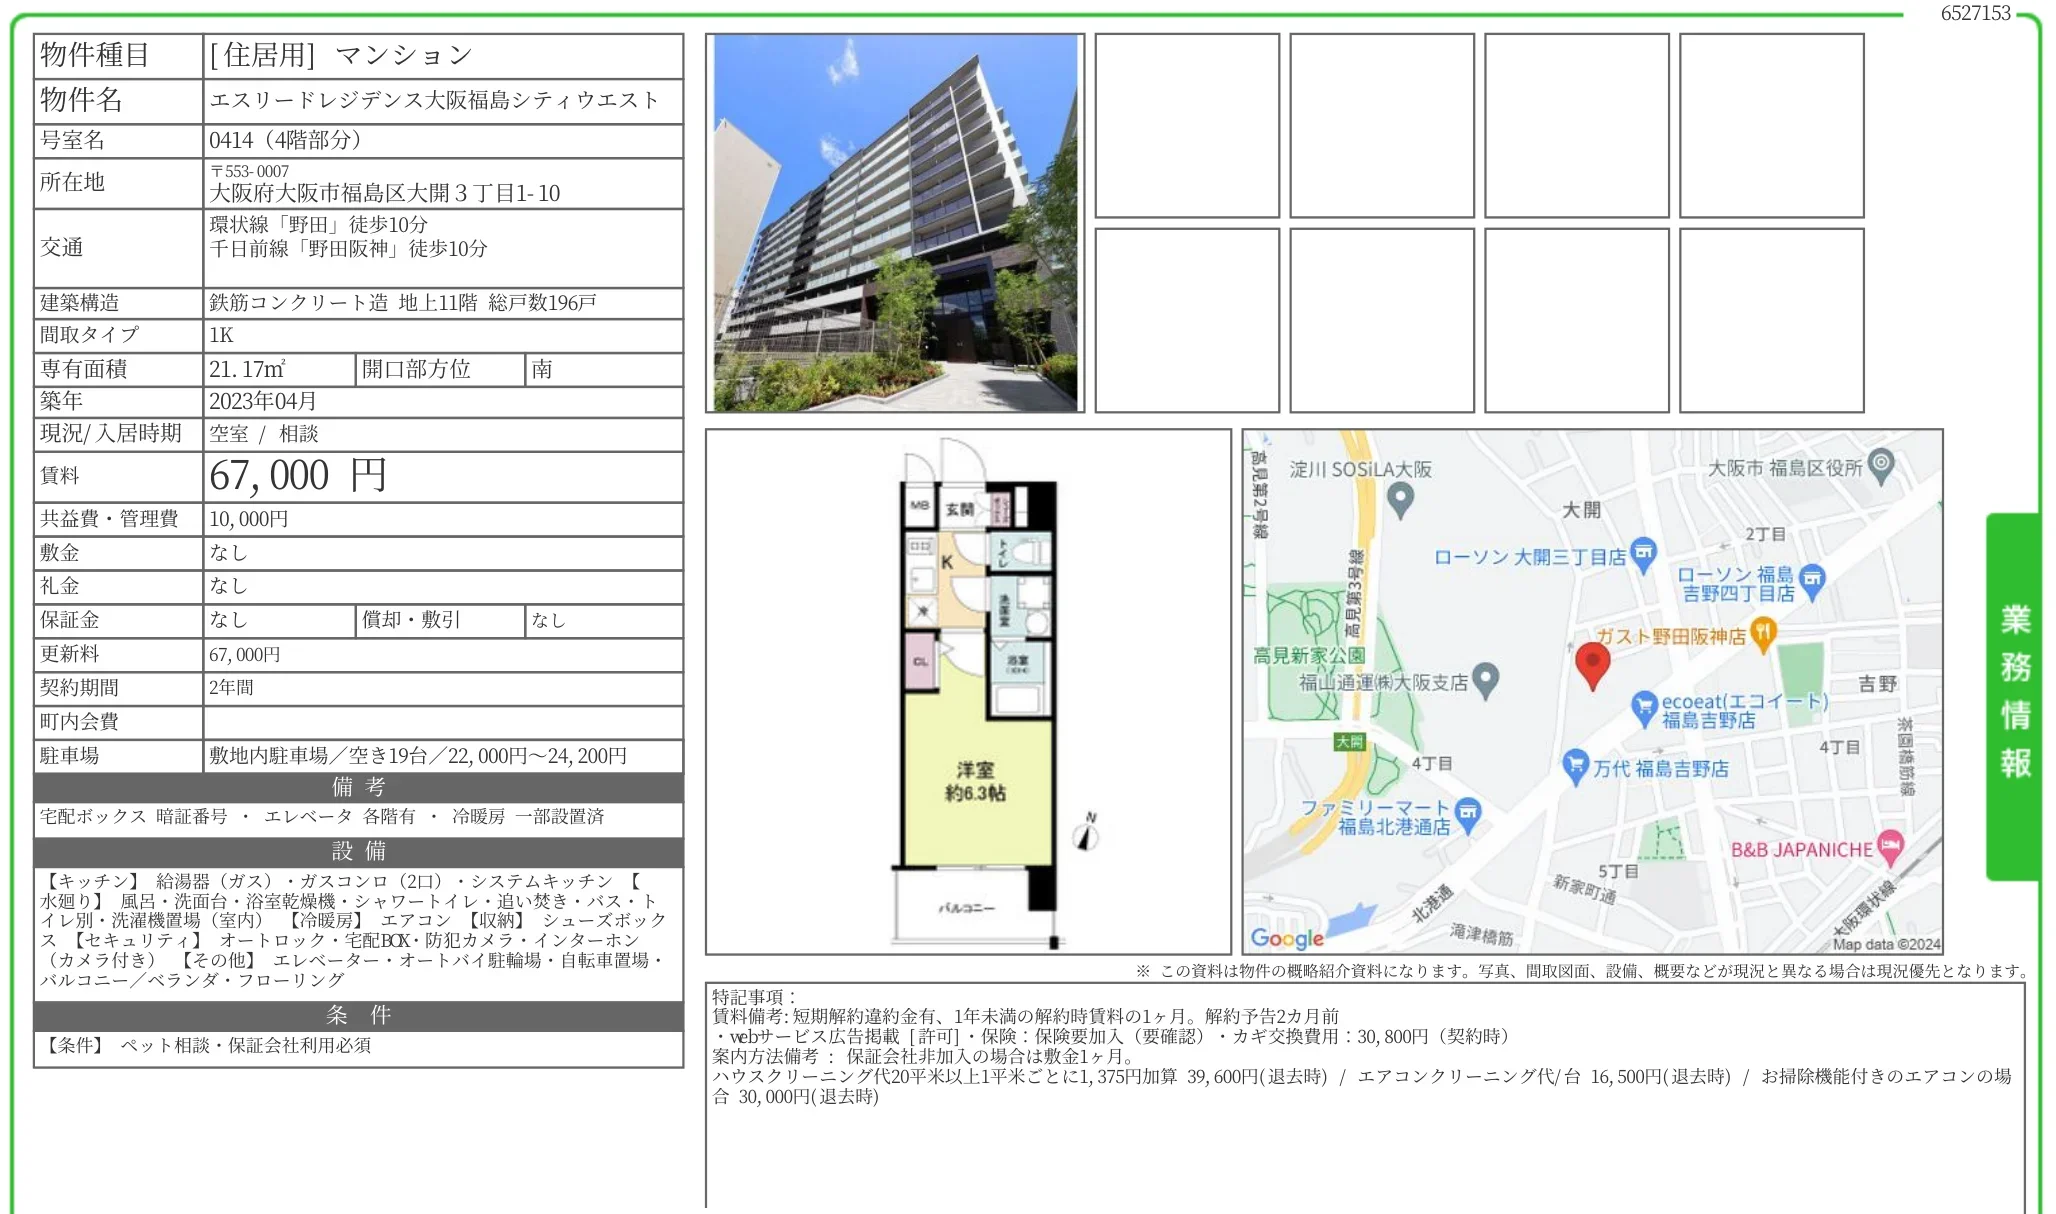The width and height of the screenshot is (2056, 1214).
Task: Click the ecoeat 福島吉野店 shopping icon
Action: click(1645, 709)
